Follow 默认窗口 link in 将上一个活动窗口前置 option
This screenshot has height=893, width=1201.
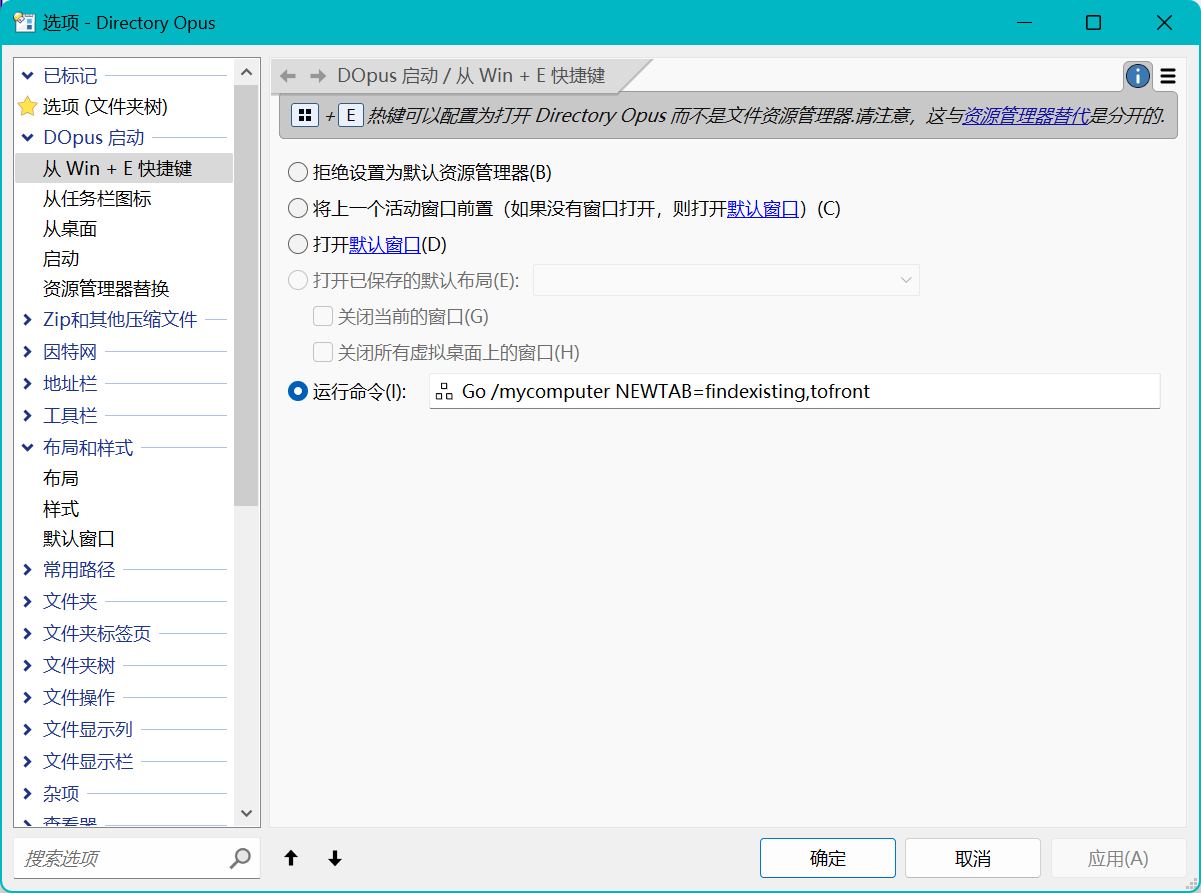click(x=763, y=208)
